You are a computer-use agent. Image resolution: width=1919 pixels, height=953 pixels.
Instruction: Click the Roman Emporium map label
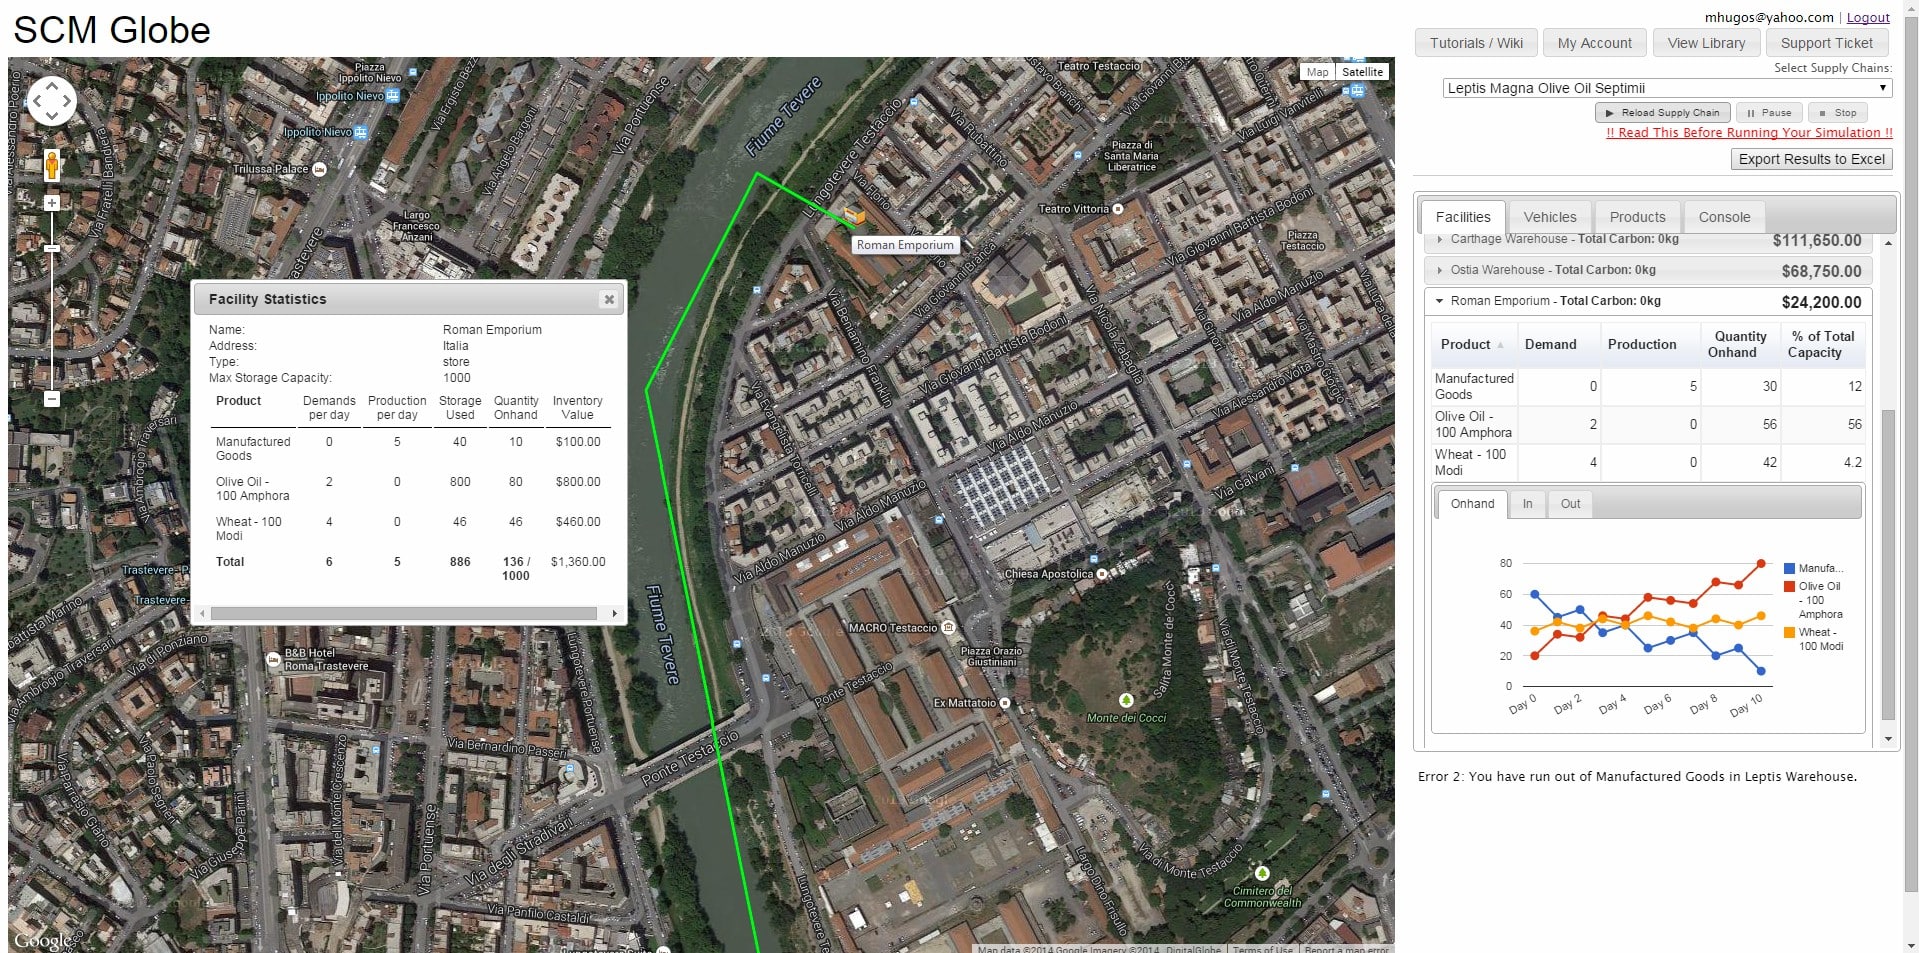pos(905,245)
